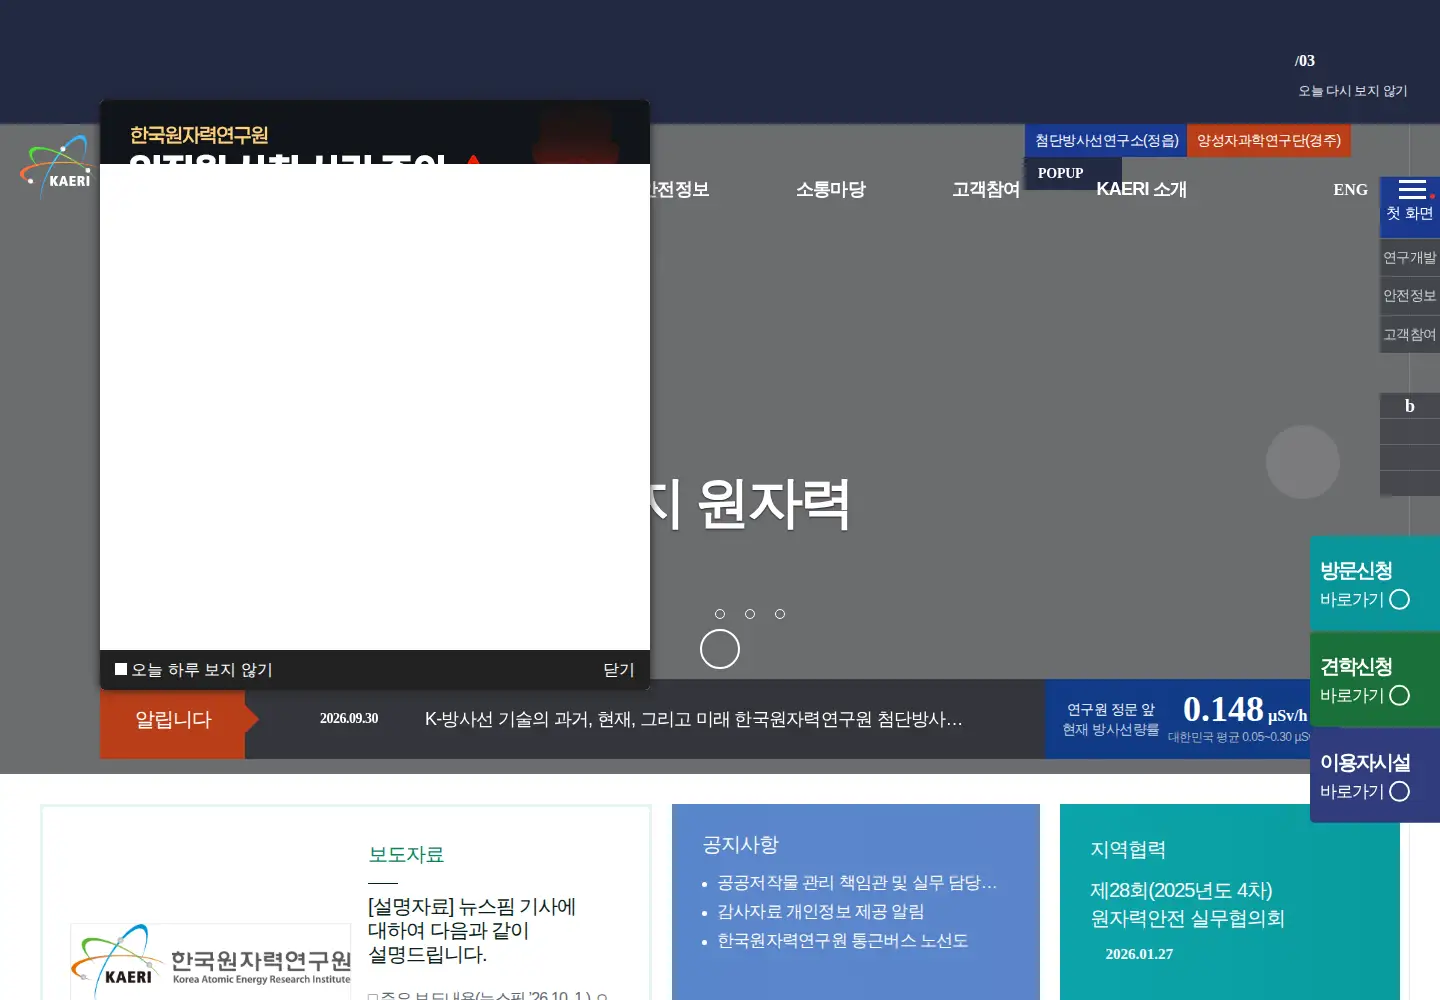Click the KAERI logo at top left

click(57, 167)
